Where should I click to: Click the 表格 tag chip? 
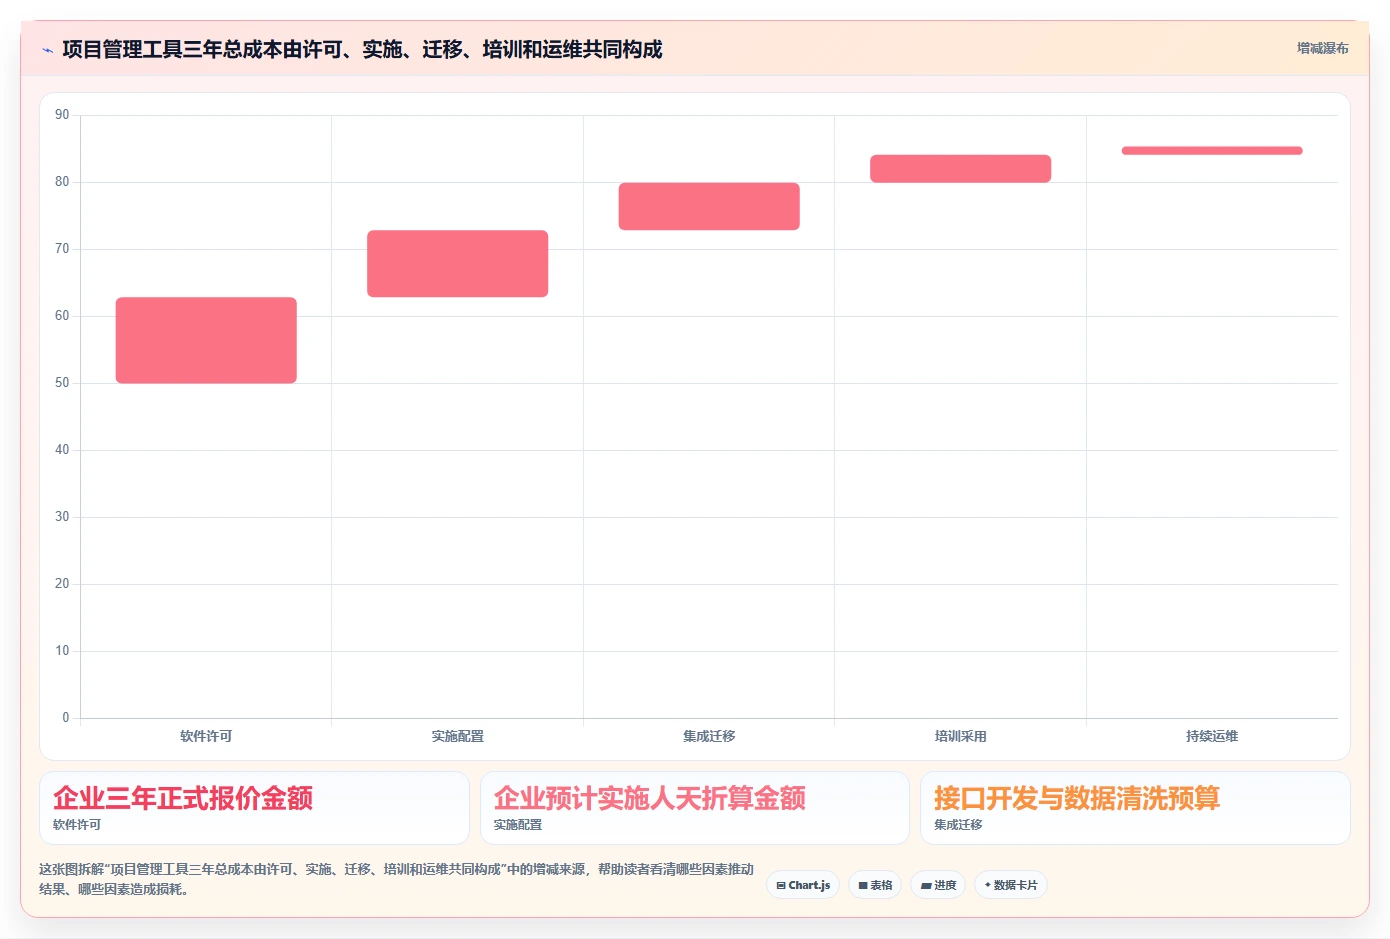[875, 885]
